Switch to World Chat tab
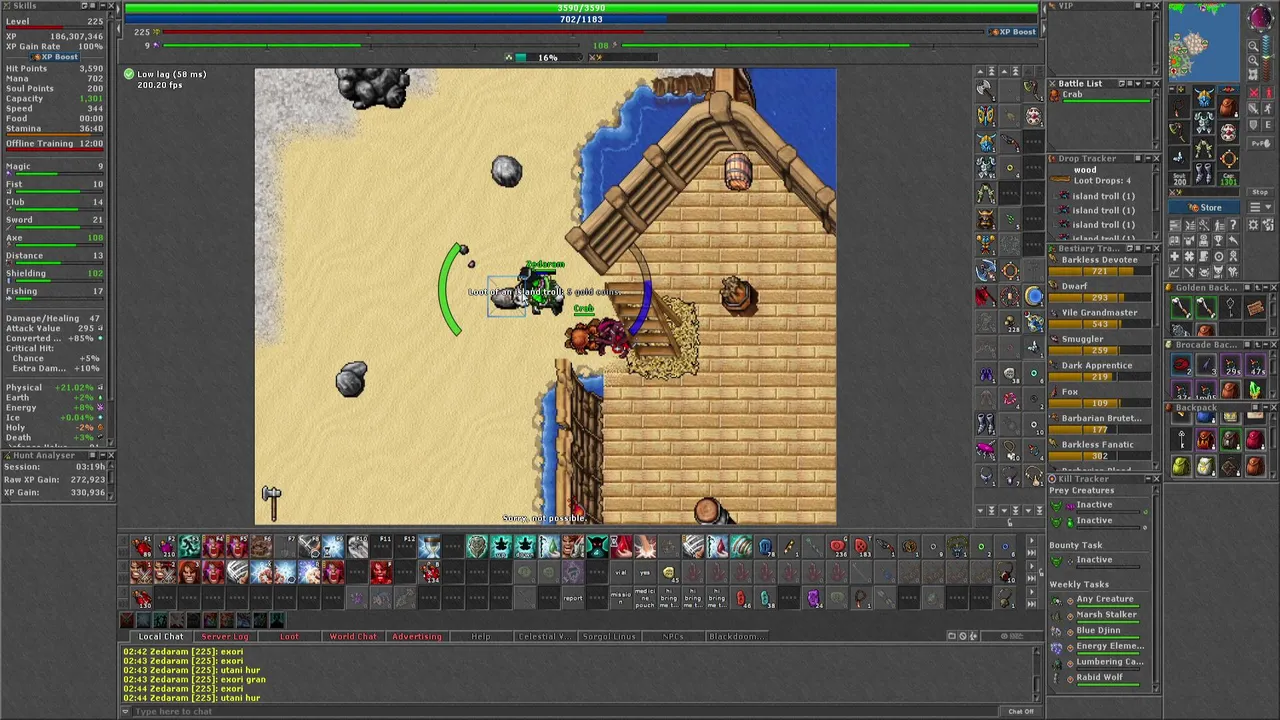 point(353,636)
